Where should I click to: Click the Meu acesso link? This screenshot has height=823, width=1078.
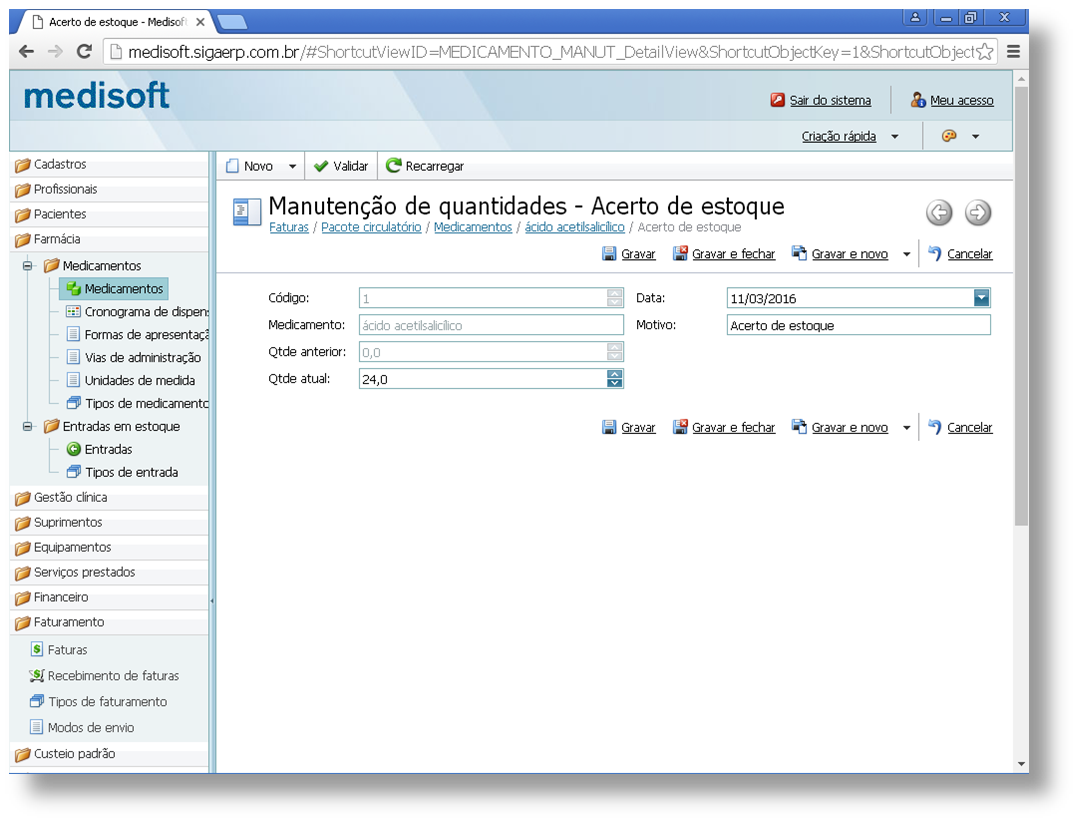click(962, 100)
